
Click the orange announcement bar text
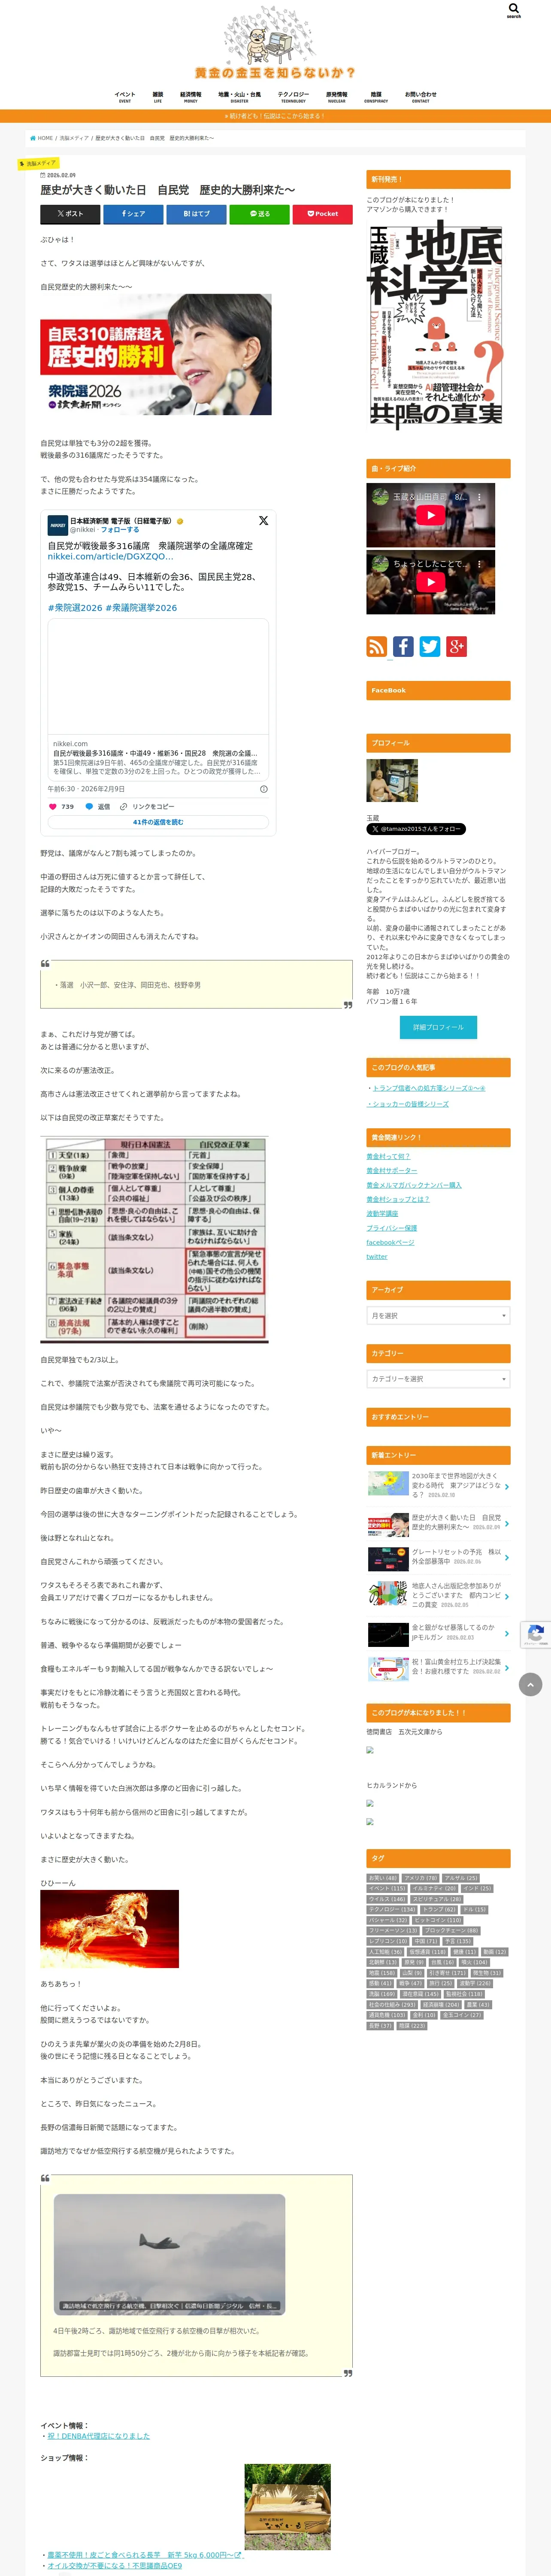[x=275, y=116]
